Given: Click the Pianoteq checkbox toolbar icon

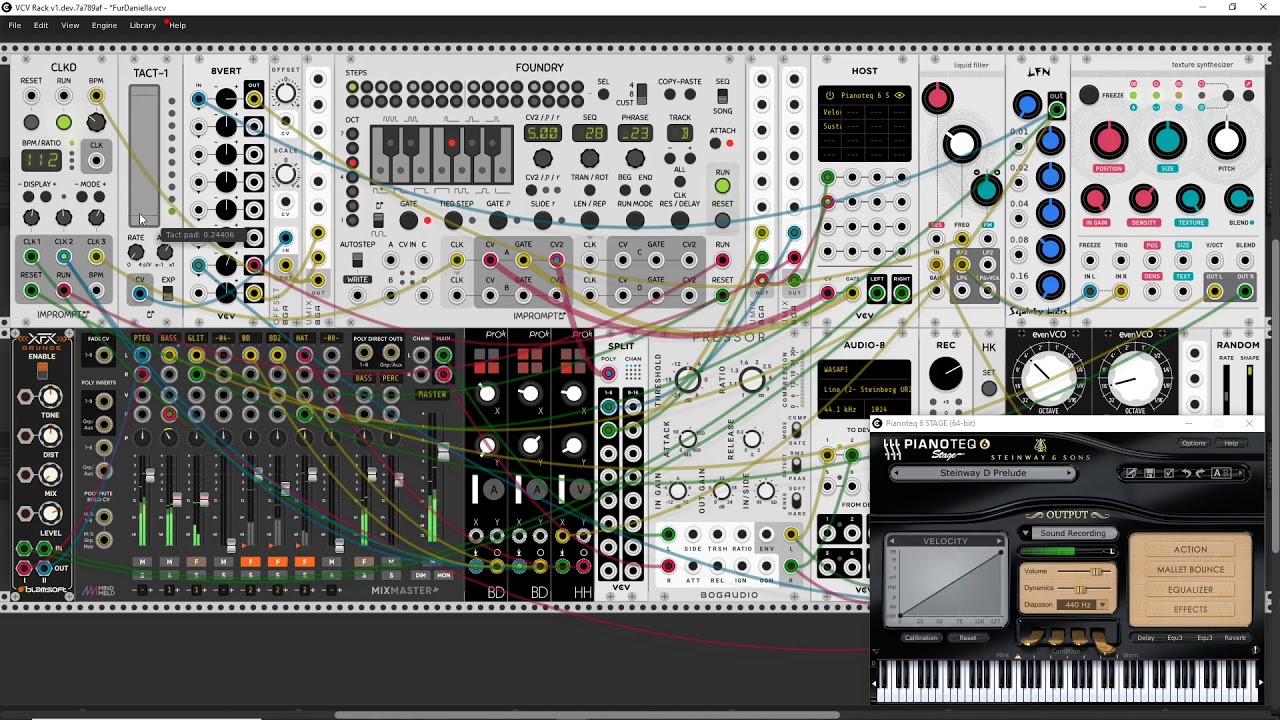Looking at the screenshot, I should click(1168, 473).
